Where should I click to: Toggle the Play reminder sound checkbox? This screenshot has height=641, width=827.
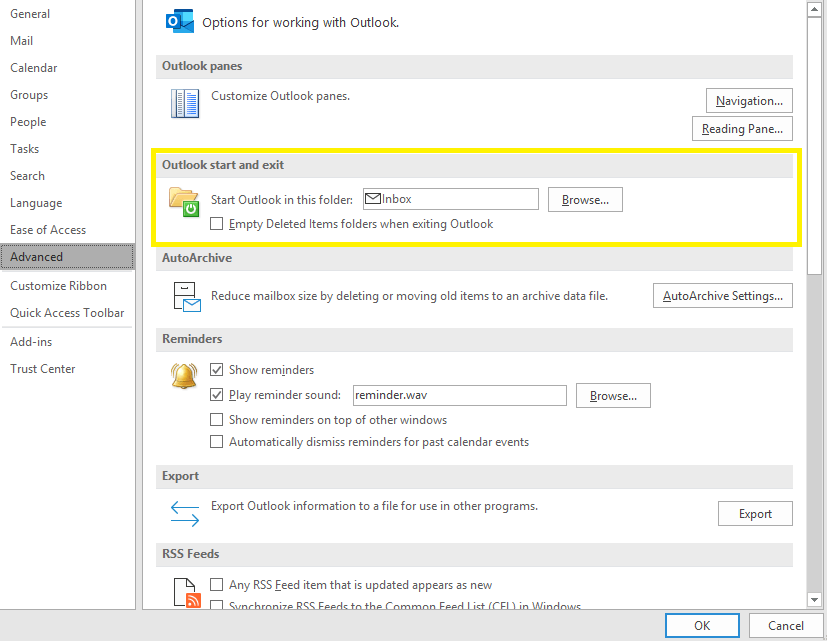[x=216, y=395]
